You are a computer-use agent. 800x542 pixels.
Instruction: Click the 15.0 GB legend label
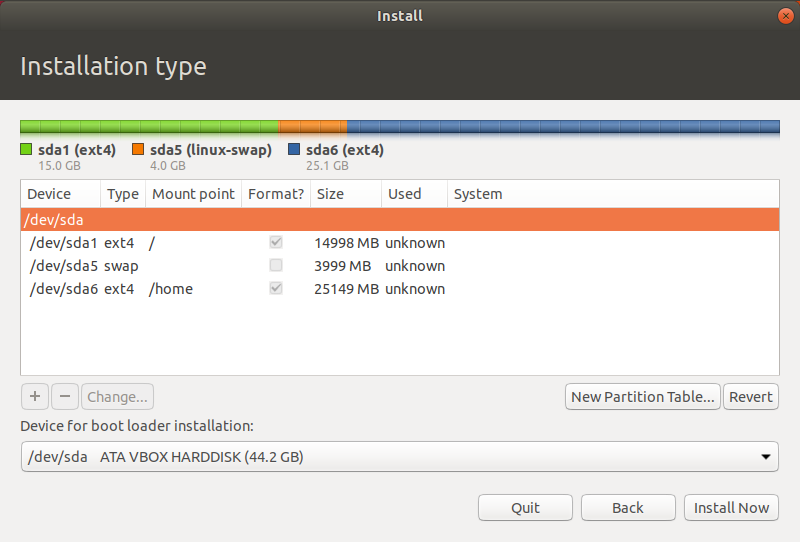pos(59,166)
